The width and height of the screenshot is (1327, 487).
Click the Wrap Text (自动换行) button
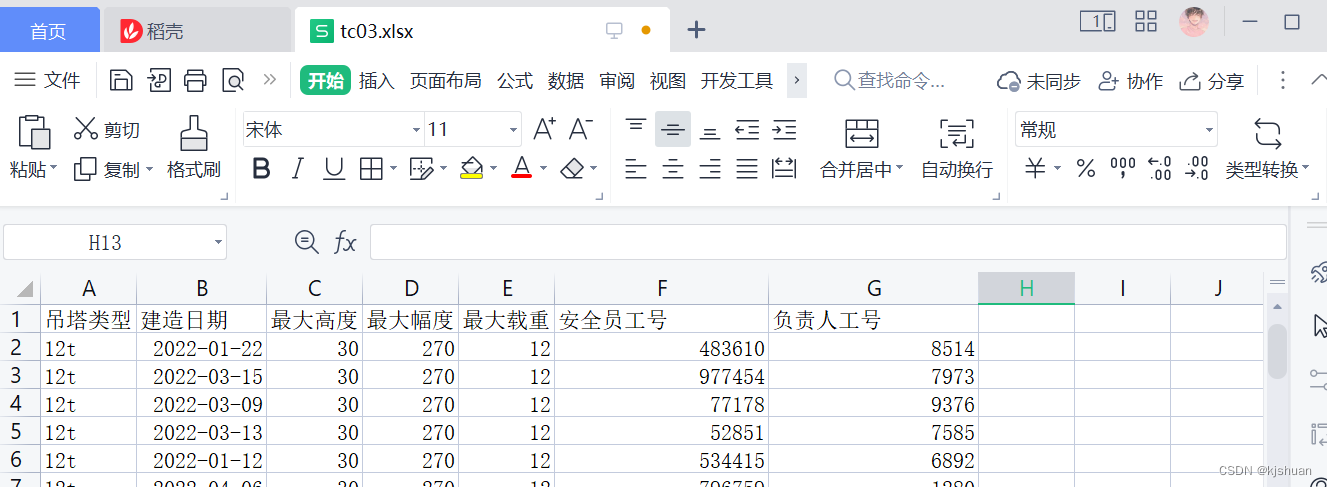pos(957,149)
